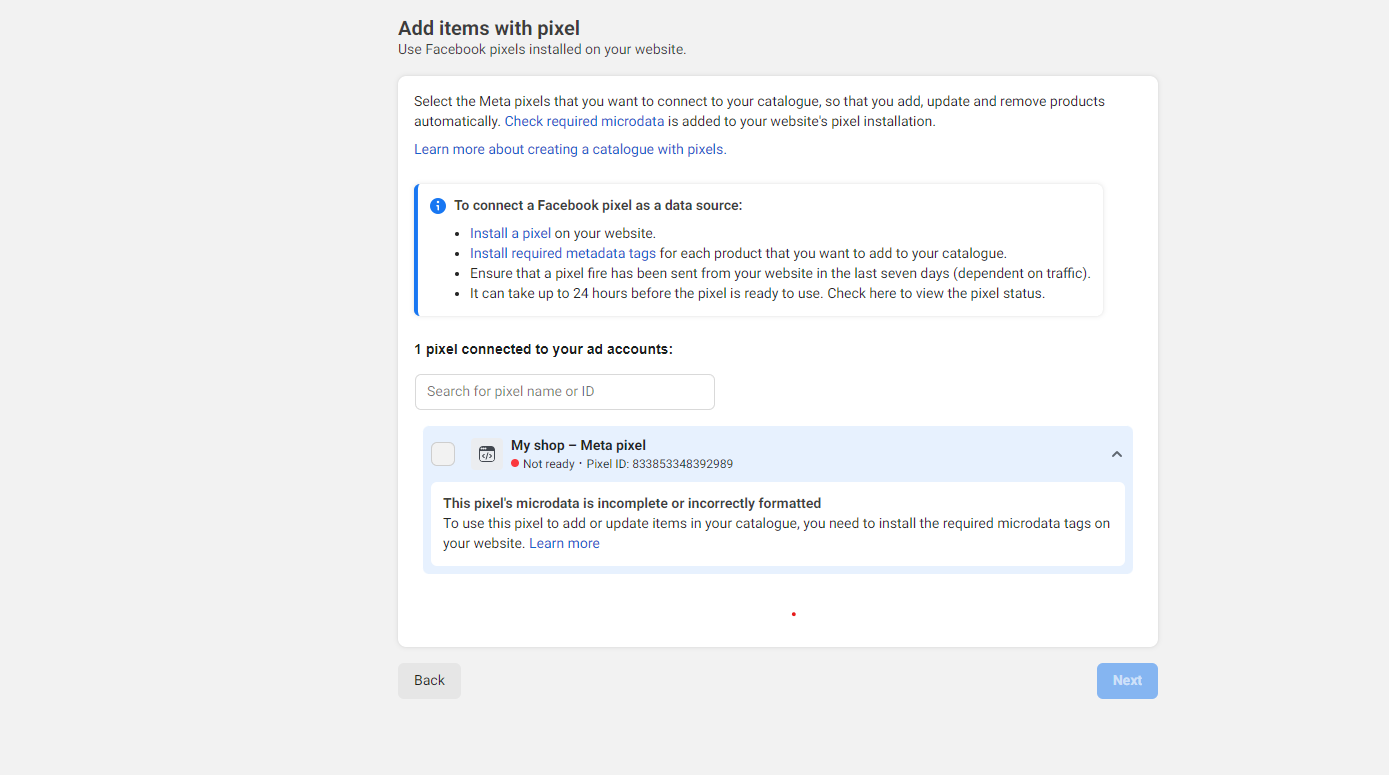1389x775 pixels.
Task: Focus the Search for pixel name or ID field
Action: (564, 392)
